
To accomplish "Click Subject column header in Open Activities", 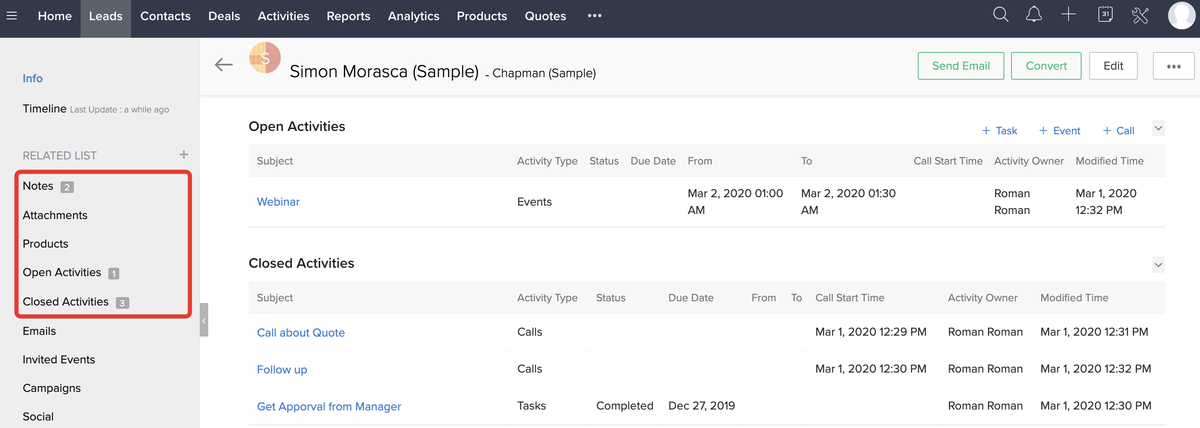I will (275, 161).
